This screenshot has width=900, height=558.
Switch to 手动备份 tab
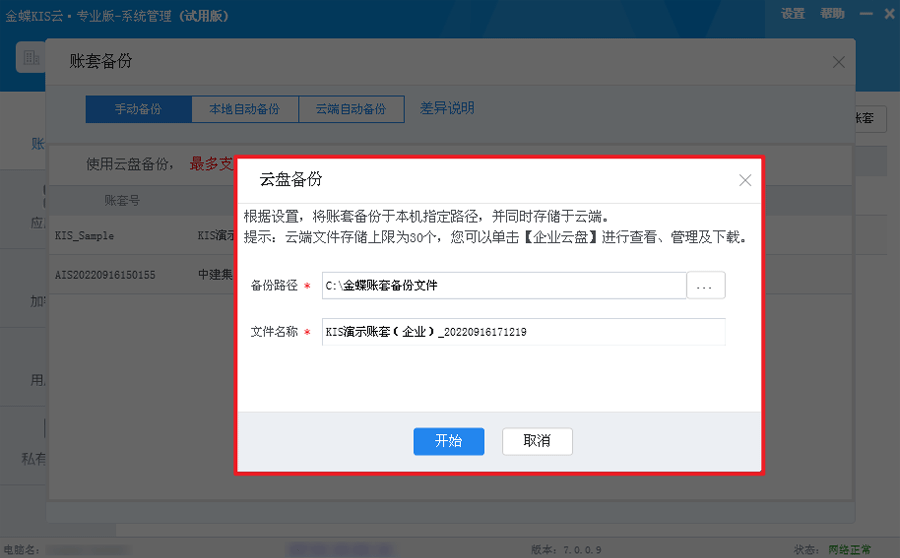(x=138, y=109)
